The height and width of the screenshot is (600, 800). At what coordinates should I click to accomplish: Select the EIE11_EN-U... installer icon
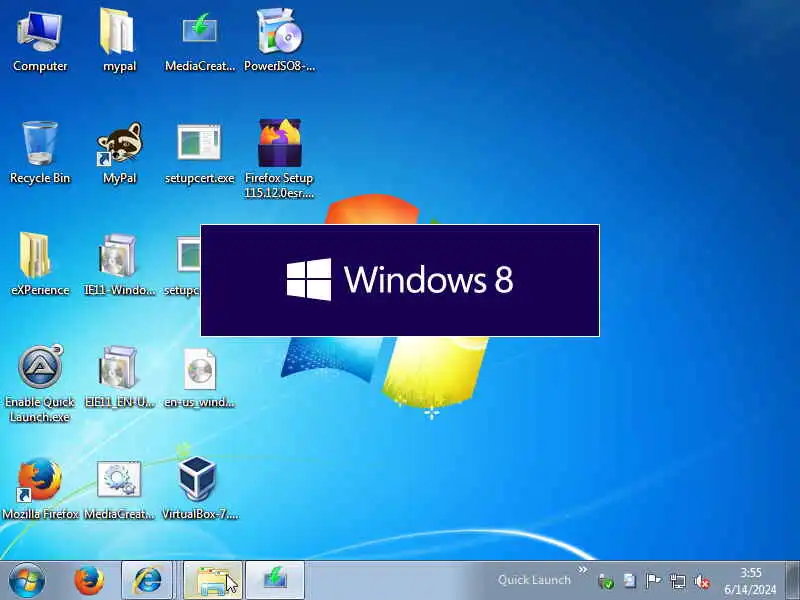pos(119,376)
